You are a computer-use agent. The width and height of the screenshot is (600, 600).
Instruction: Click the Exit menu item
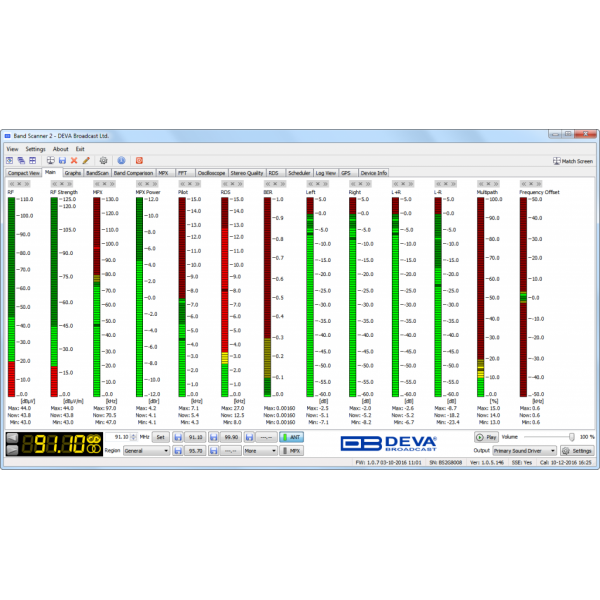80,149
